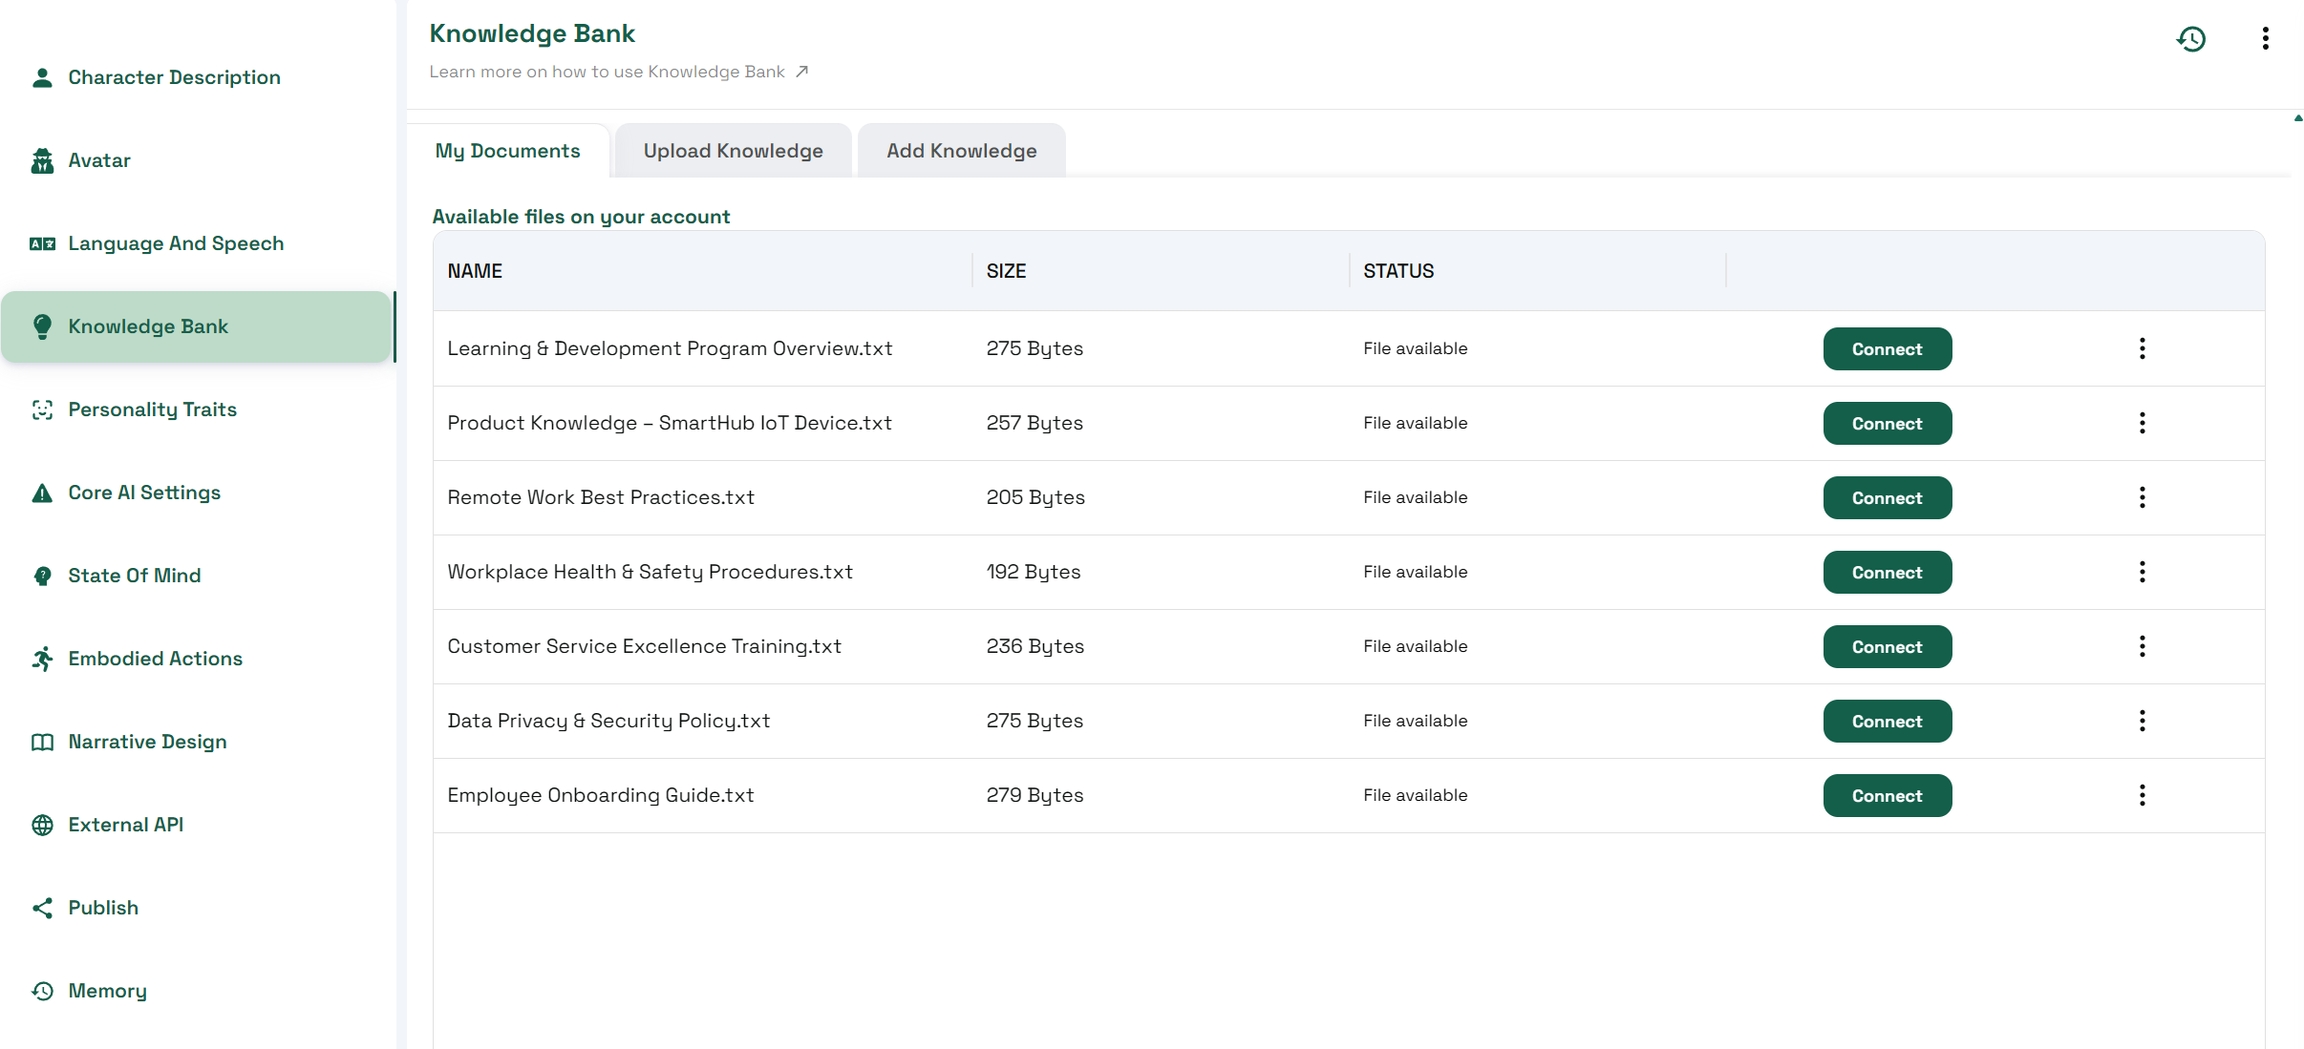2304x1049 pixels.
Task: Click the Publish share icon
Action: coord(42,908)
